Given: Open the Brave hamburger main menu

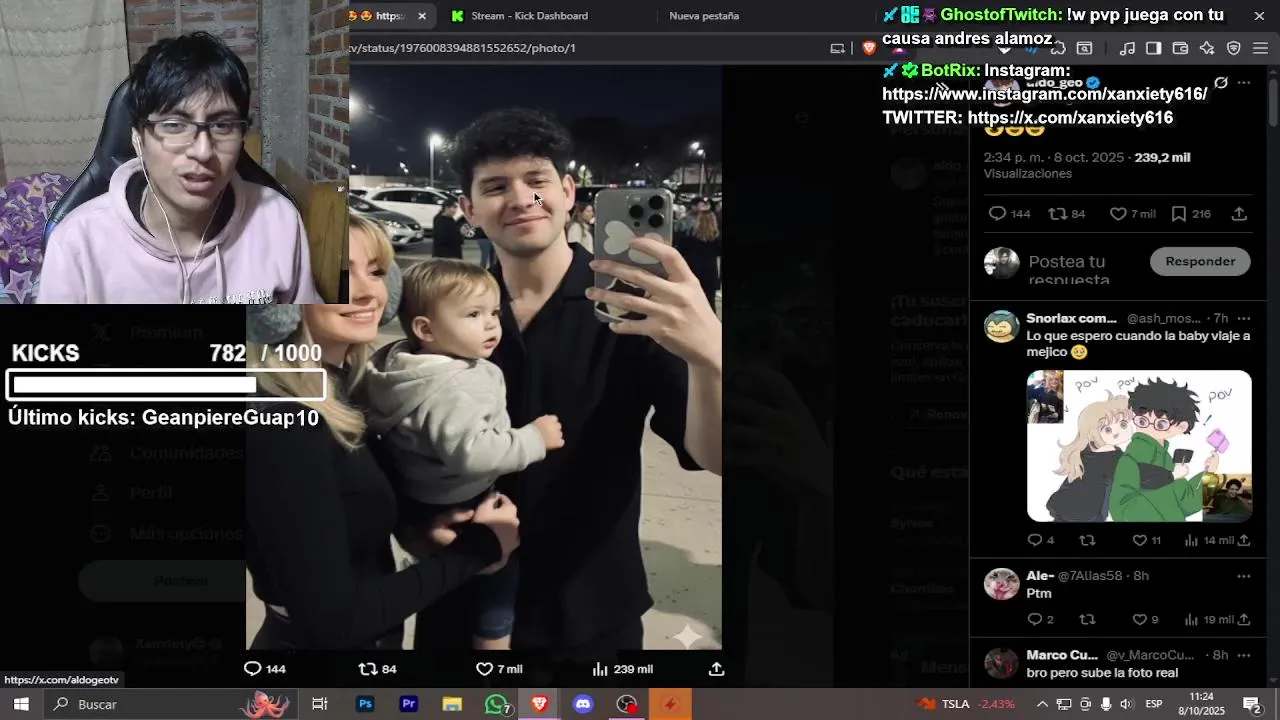Looking at the screenshot, I should (1260, 48).
